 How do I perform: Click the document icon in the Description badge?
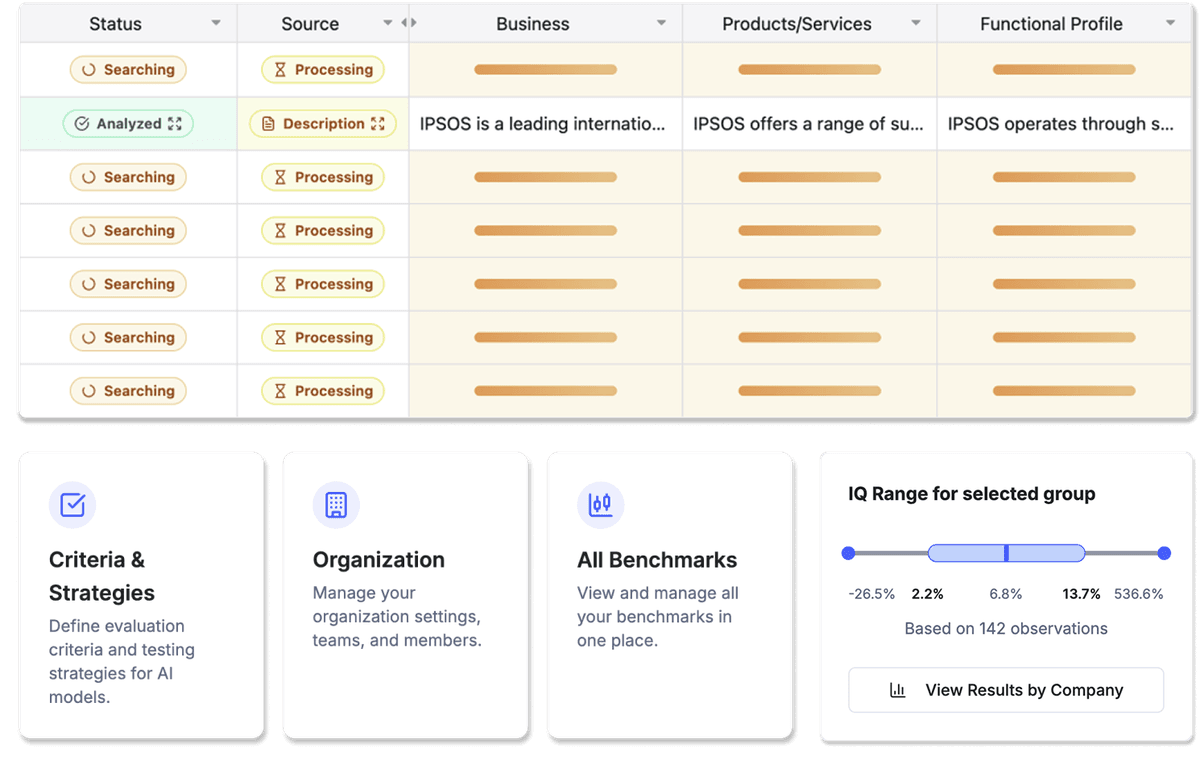267,123
